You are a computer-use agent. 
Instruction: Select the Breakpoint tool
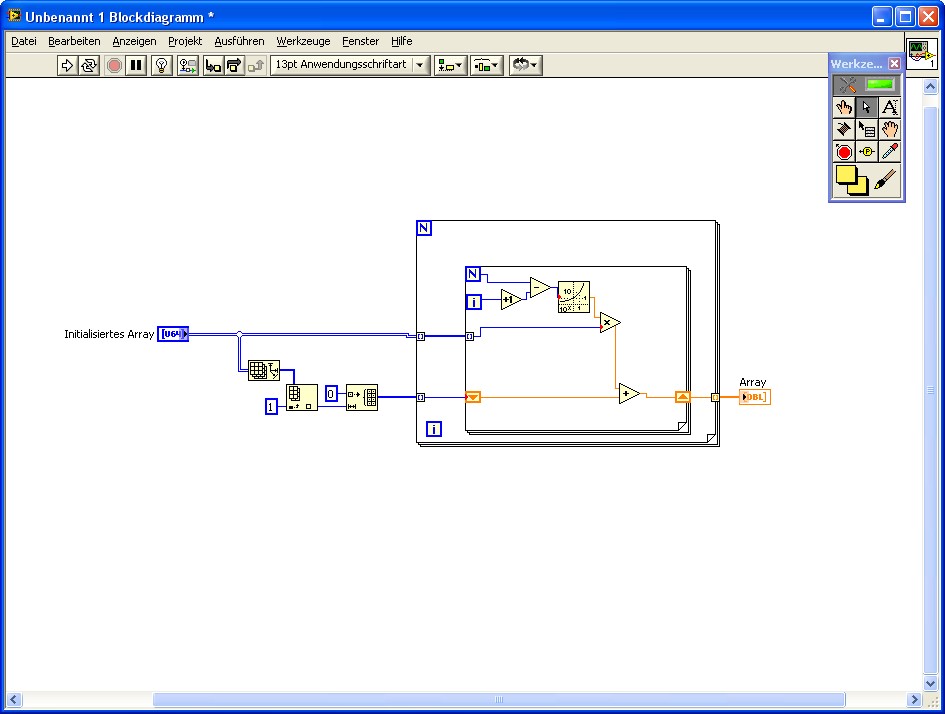[x=844, y=152]
